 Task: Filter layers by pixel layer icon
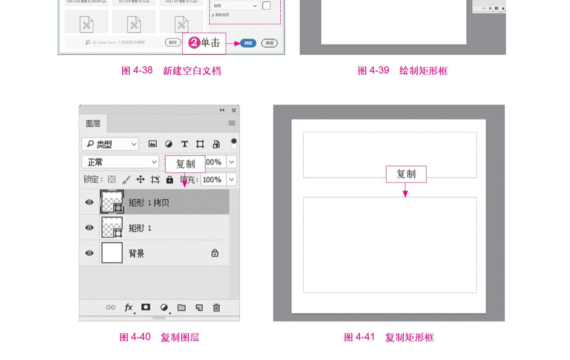[153, 144]
